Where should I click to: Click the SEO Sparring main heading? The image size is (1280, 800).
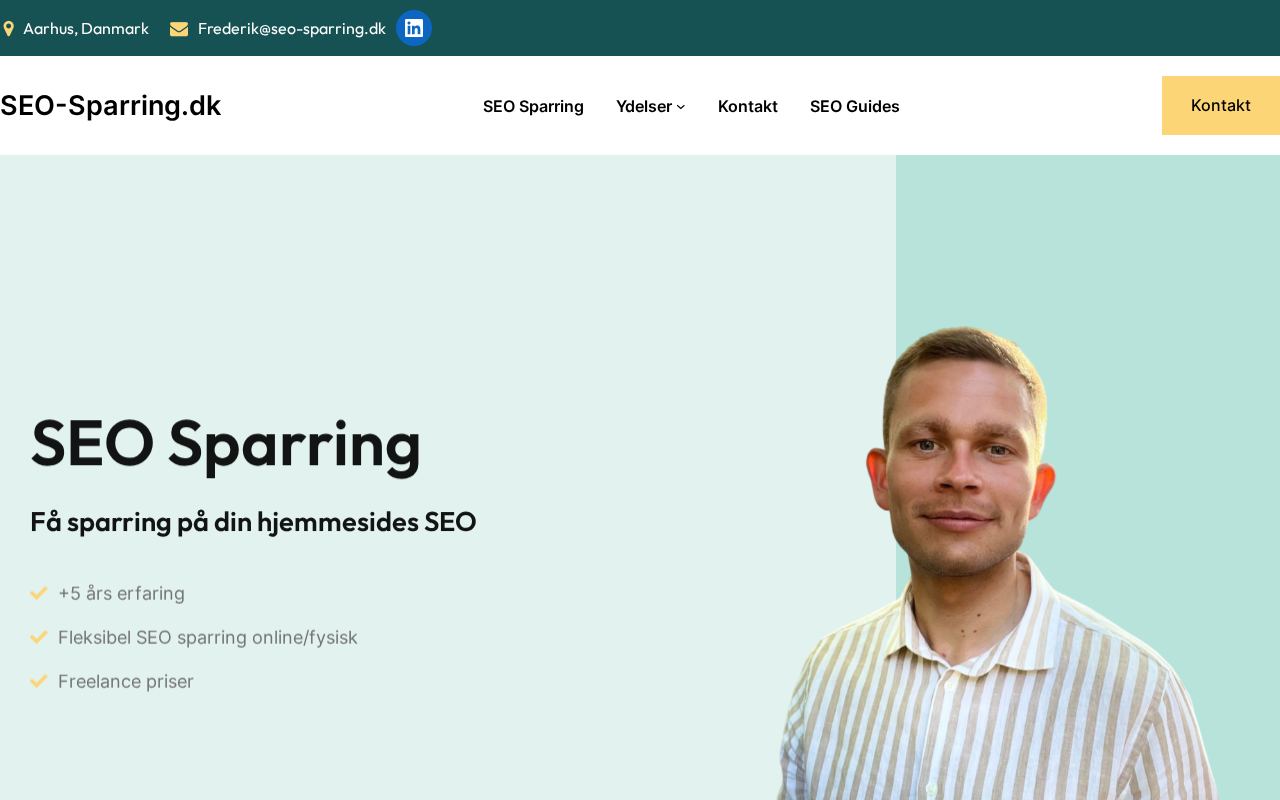click(x=226, y=444)
